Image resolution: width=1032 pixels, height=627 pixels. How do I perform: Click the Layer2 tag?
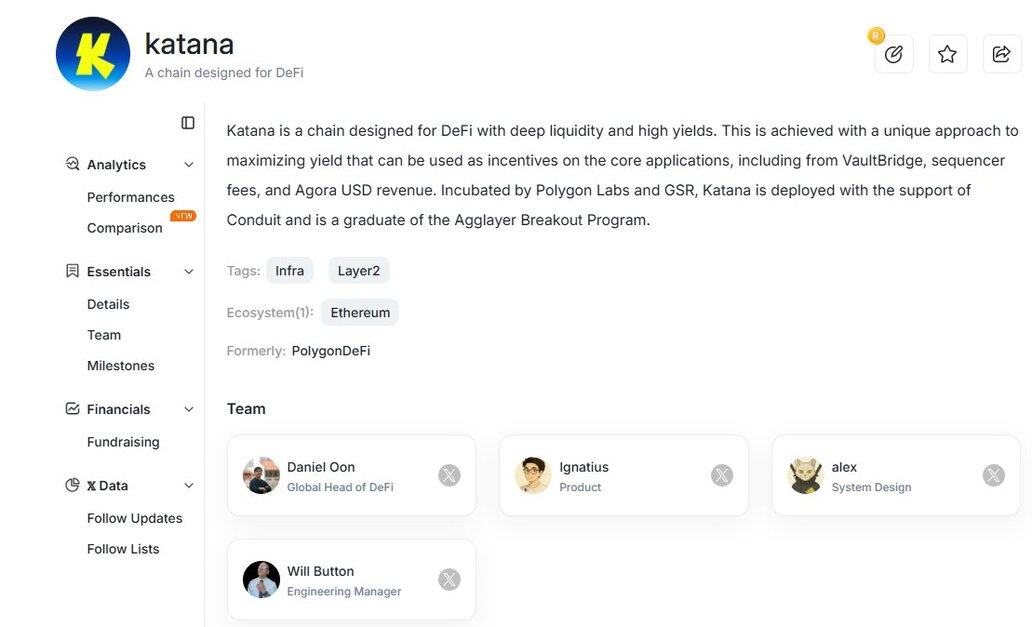coord(358,270)
